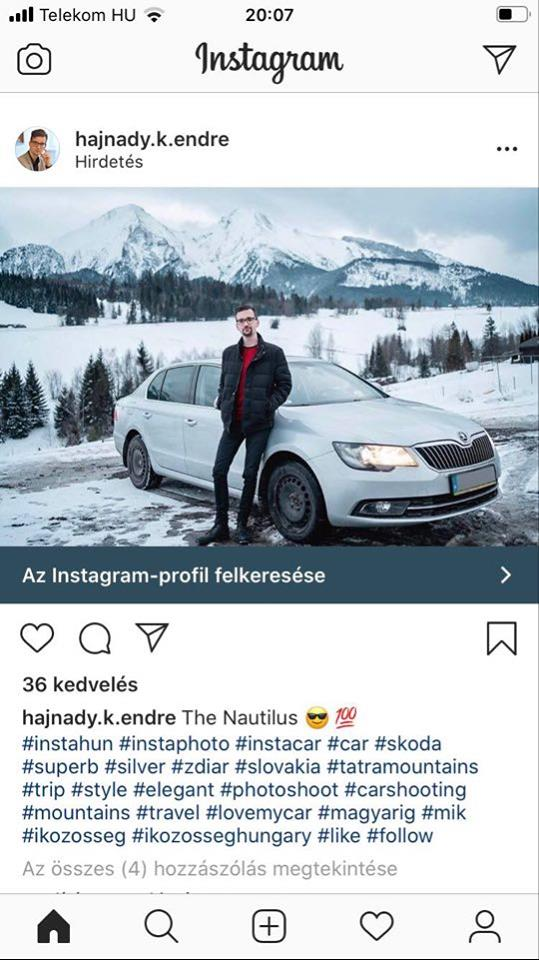Open the #tatramountains hashtag

402,767
